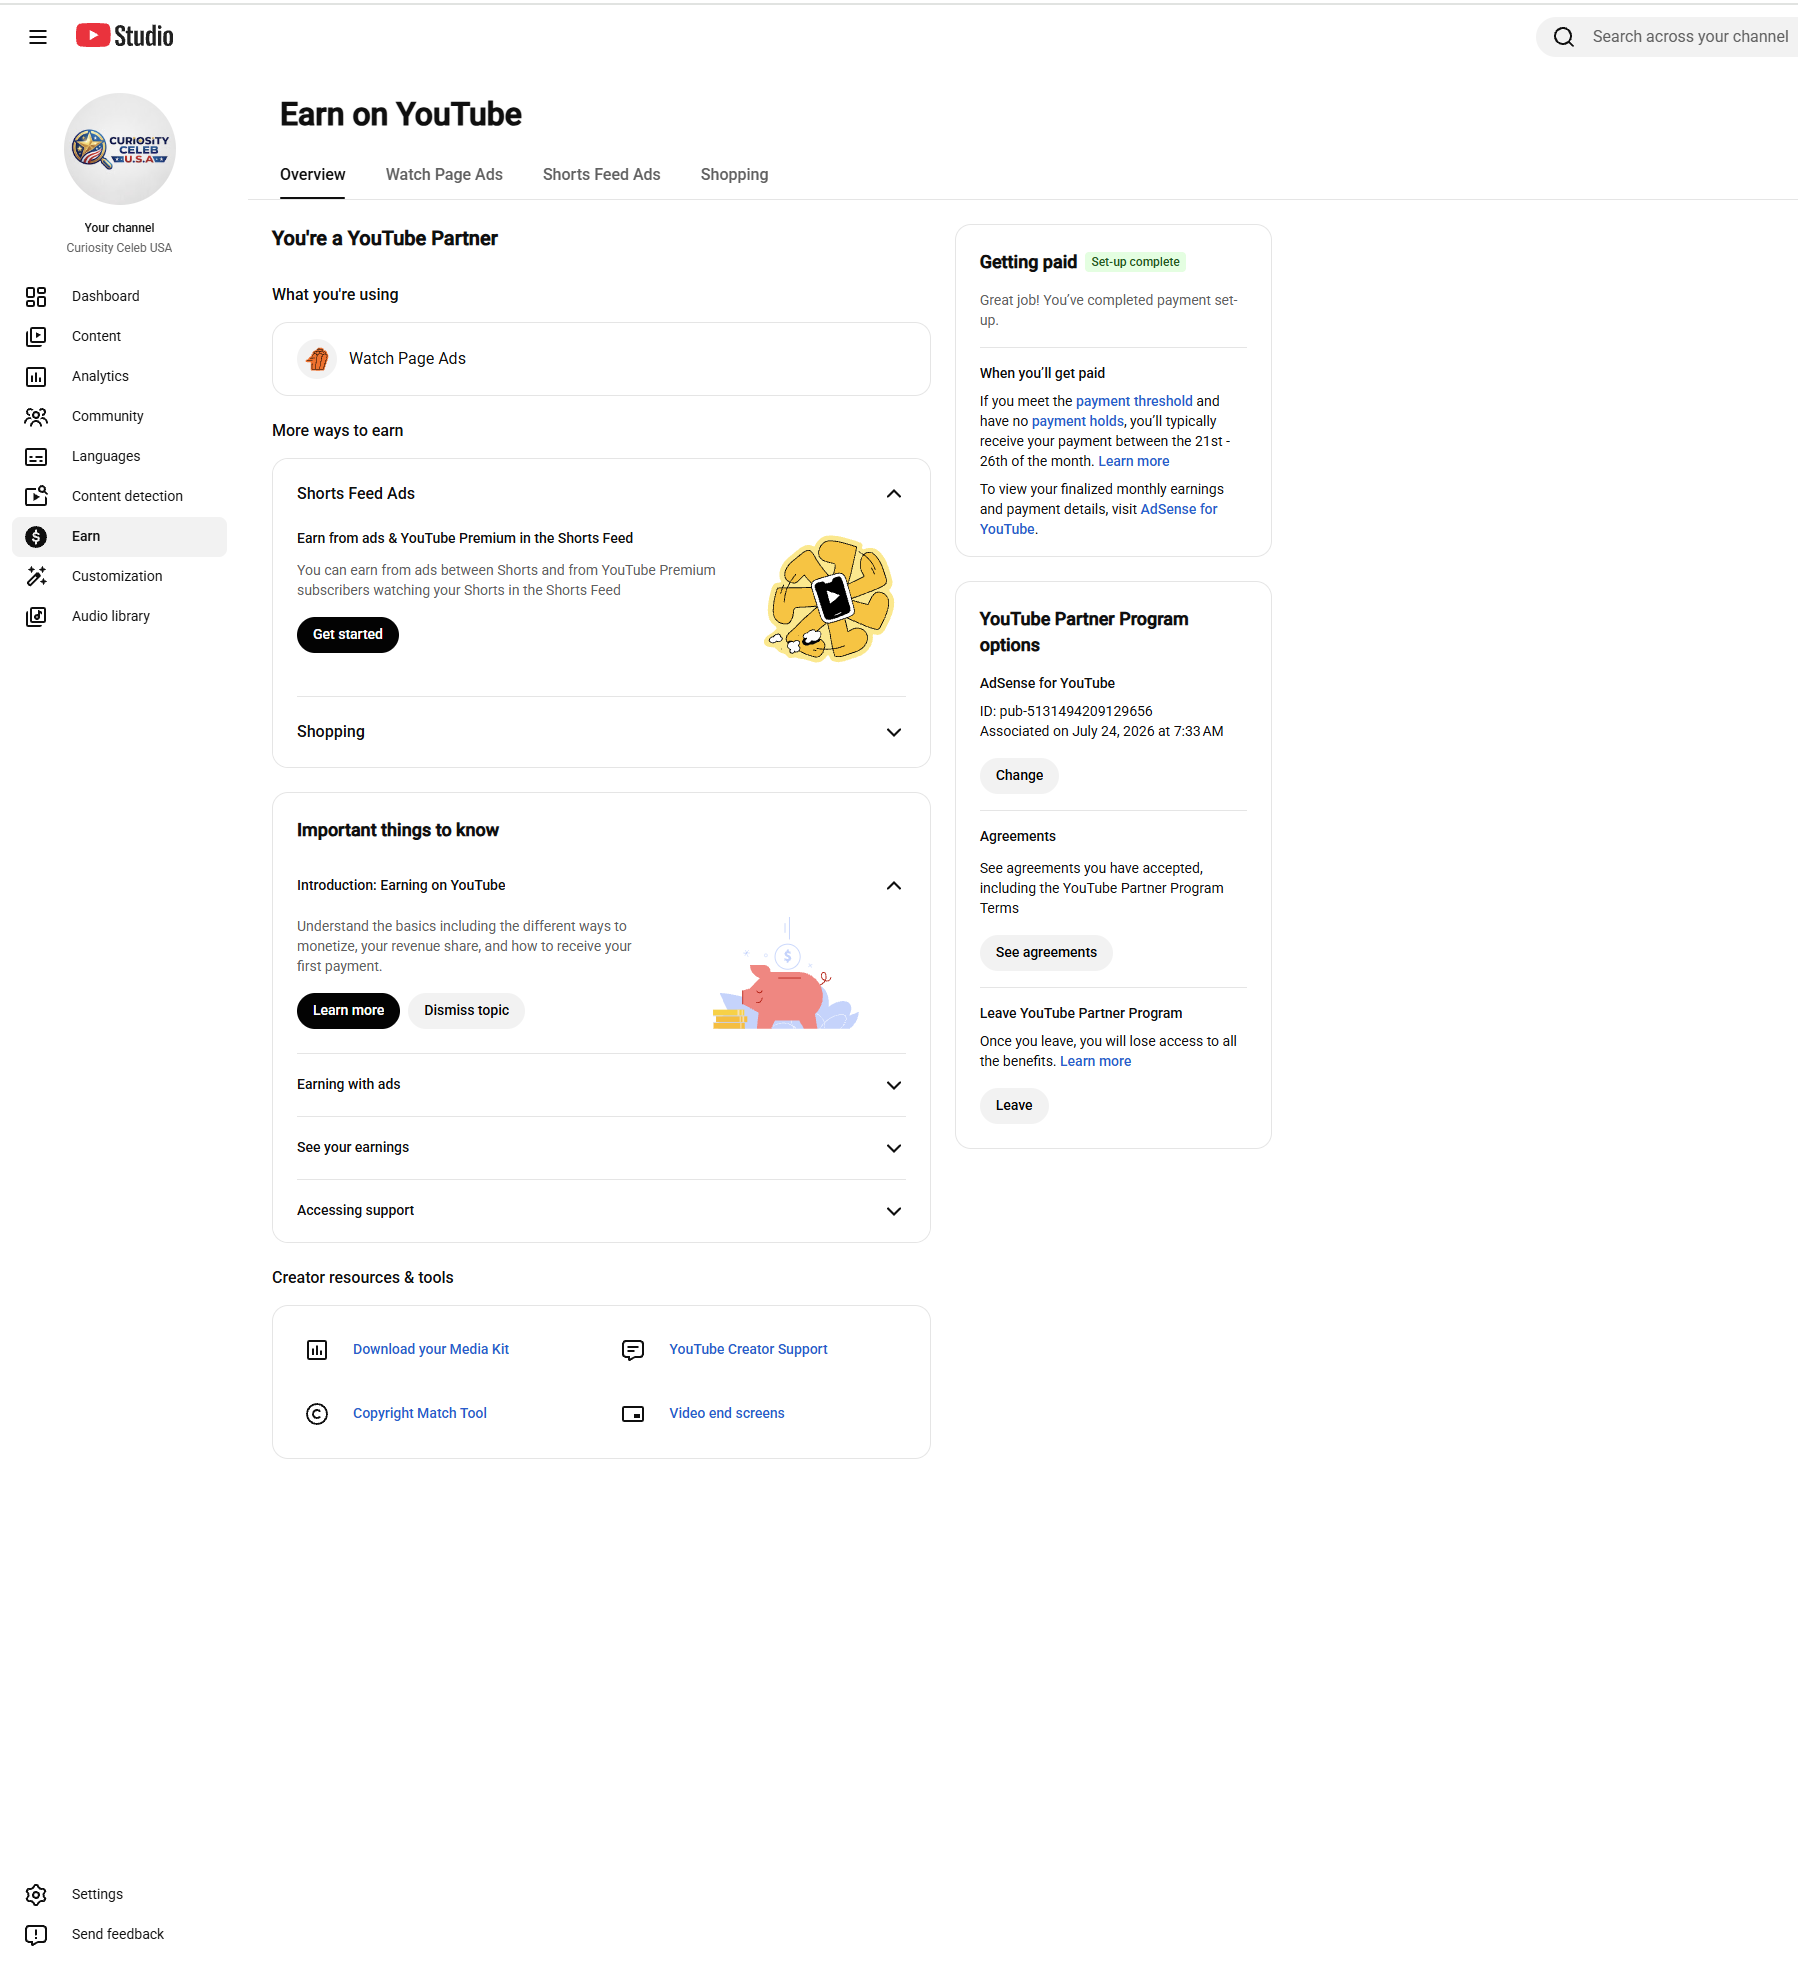Expand the See your earnings topic

click(894, 1148)
